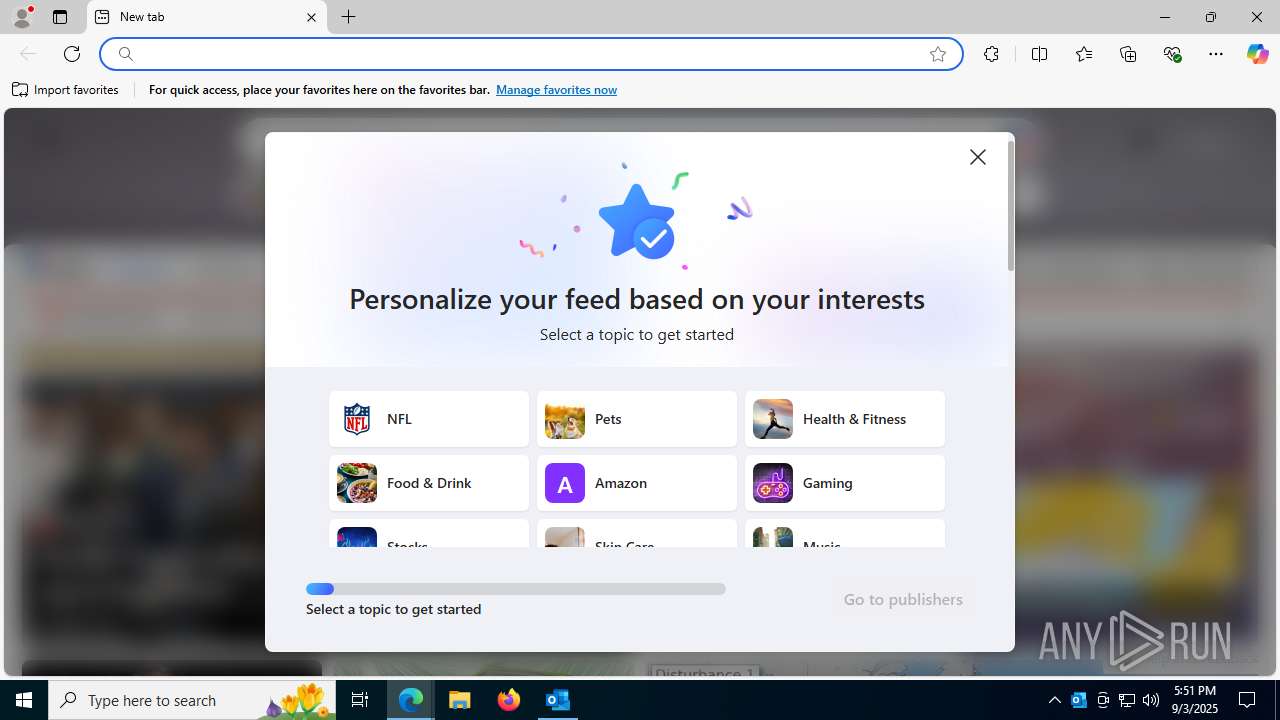The image size is (1280, 720).
Task: Select the Stocks topic
Action: coord(429,534)
